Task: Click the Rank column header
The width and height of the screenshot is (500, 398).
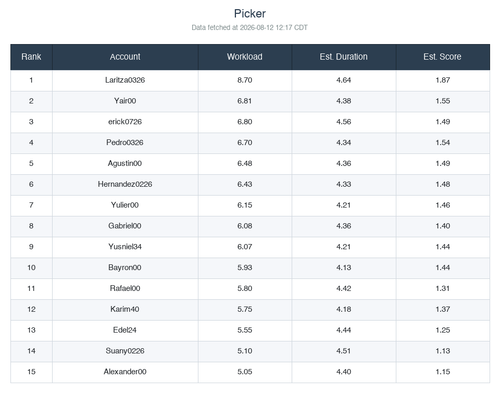Action: click(x=31, y=57)
